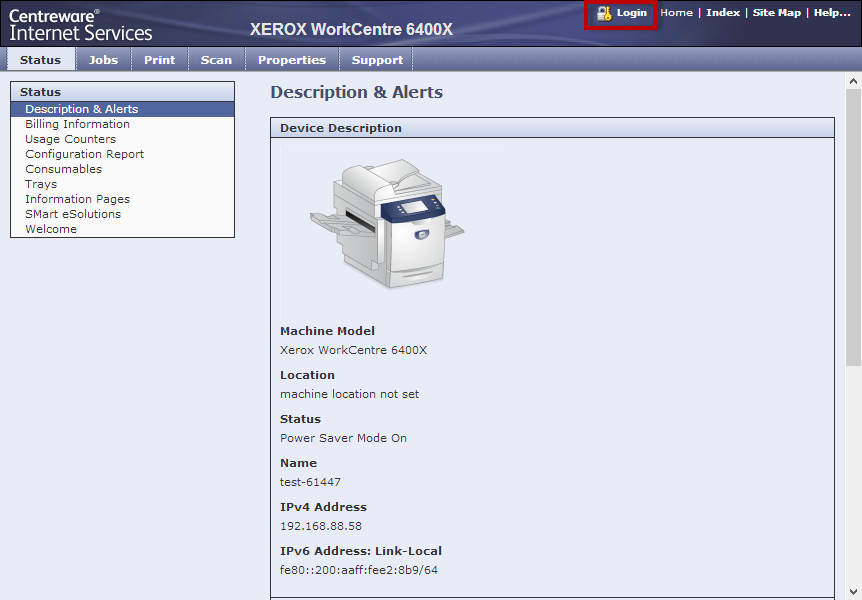The width and height of the screenshot is (862, 600).
Task: Open the Configuration Report page
Action: point(84,154)
